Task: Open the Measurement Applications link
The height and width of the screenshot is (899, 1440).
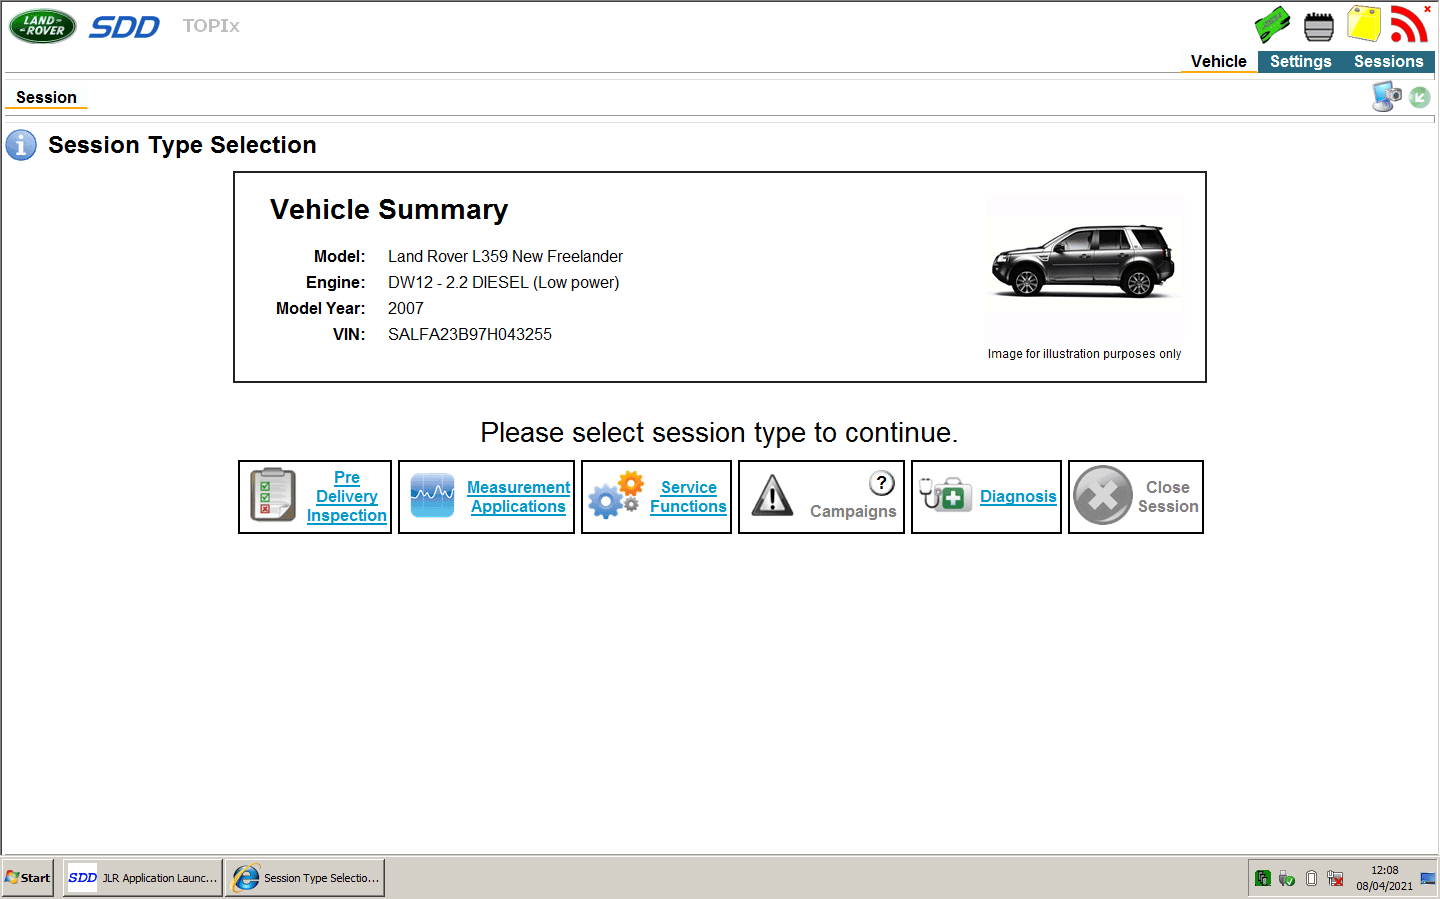Action: click(x=518, y=497)
